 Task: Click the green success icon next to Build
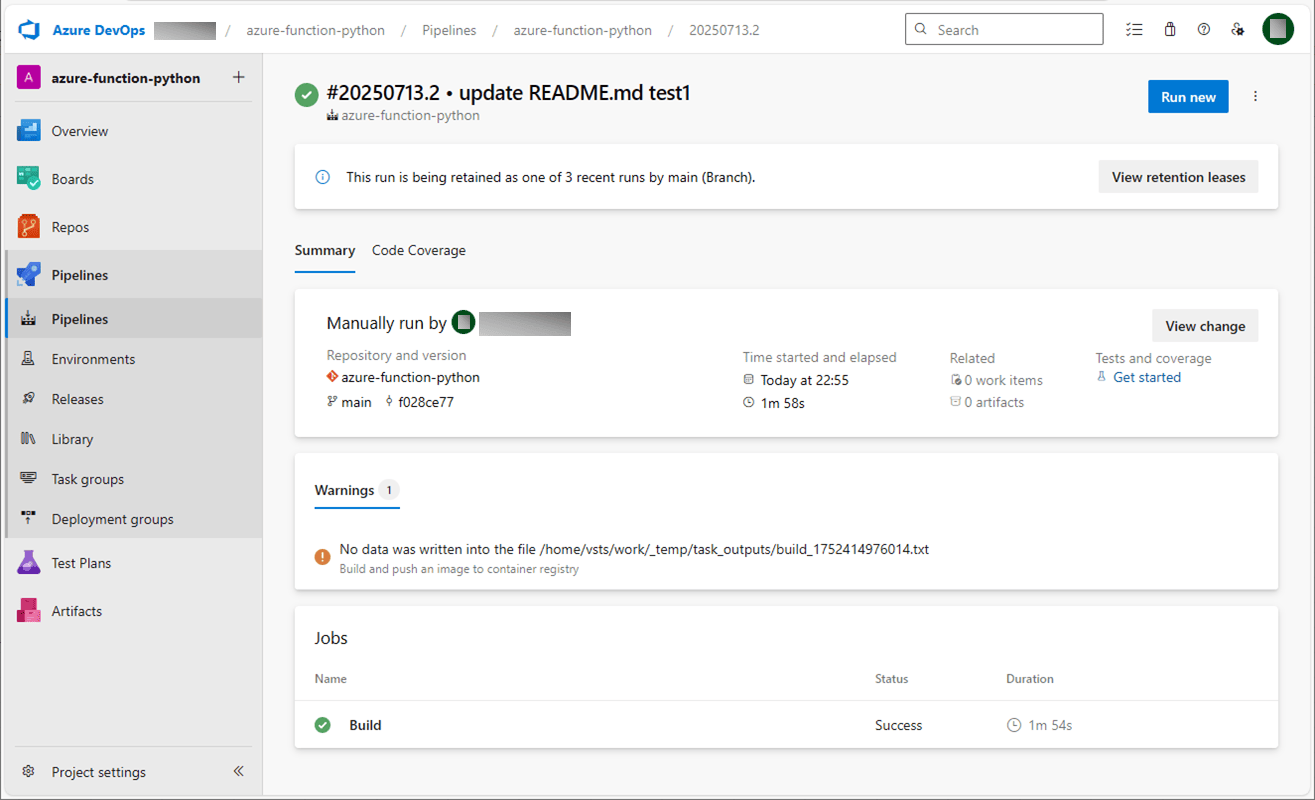tap(322, 725)
